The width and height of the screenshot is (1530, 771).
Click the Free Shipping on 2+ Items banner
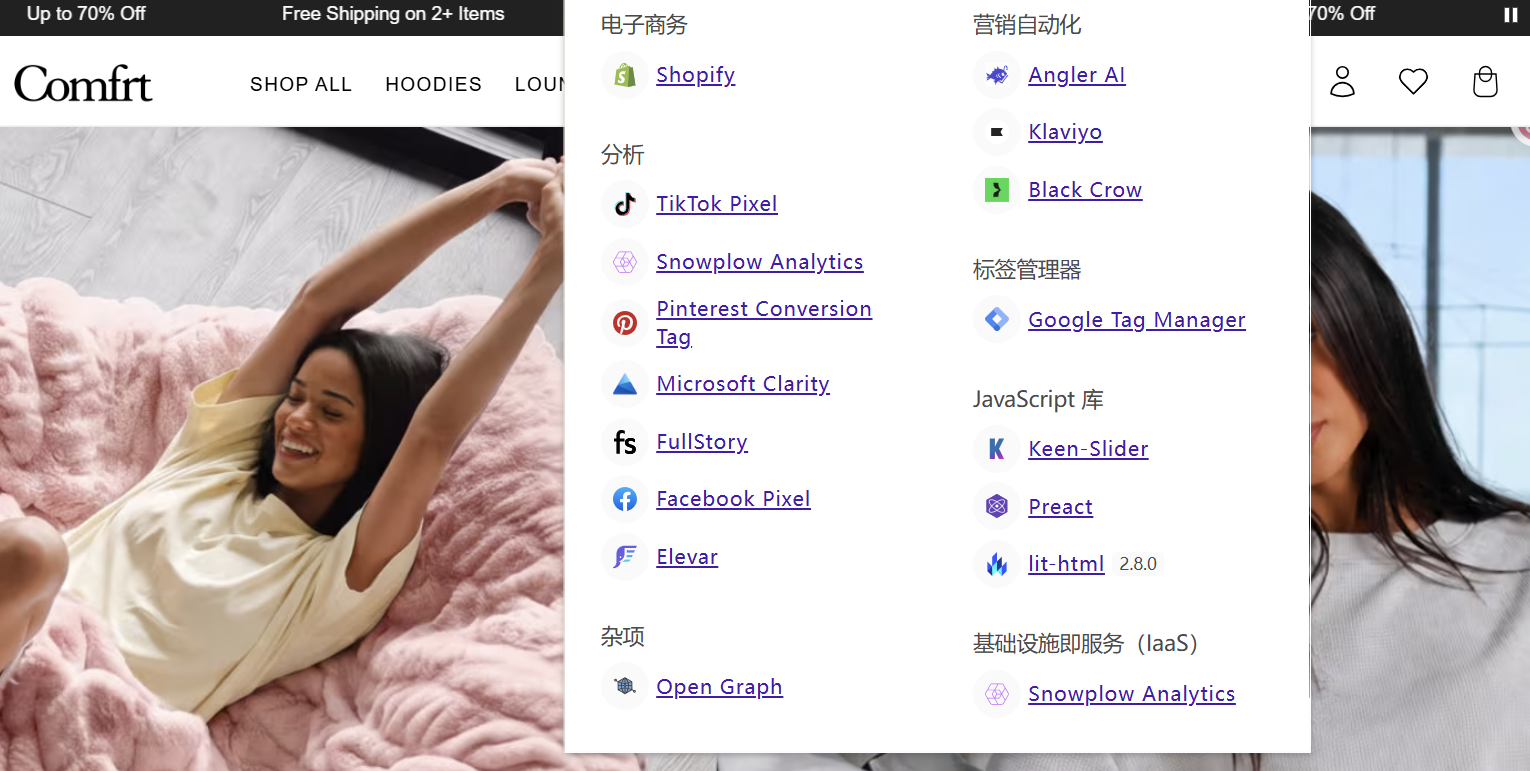[x=393, y=14]
